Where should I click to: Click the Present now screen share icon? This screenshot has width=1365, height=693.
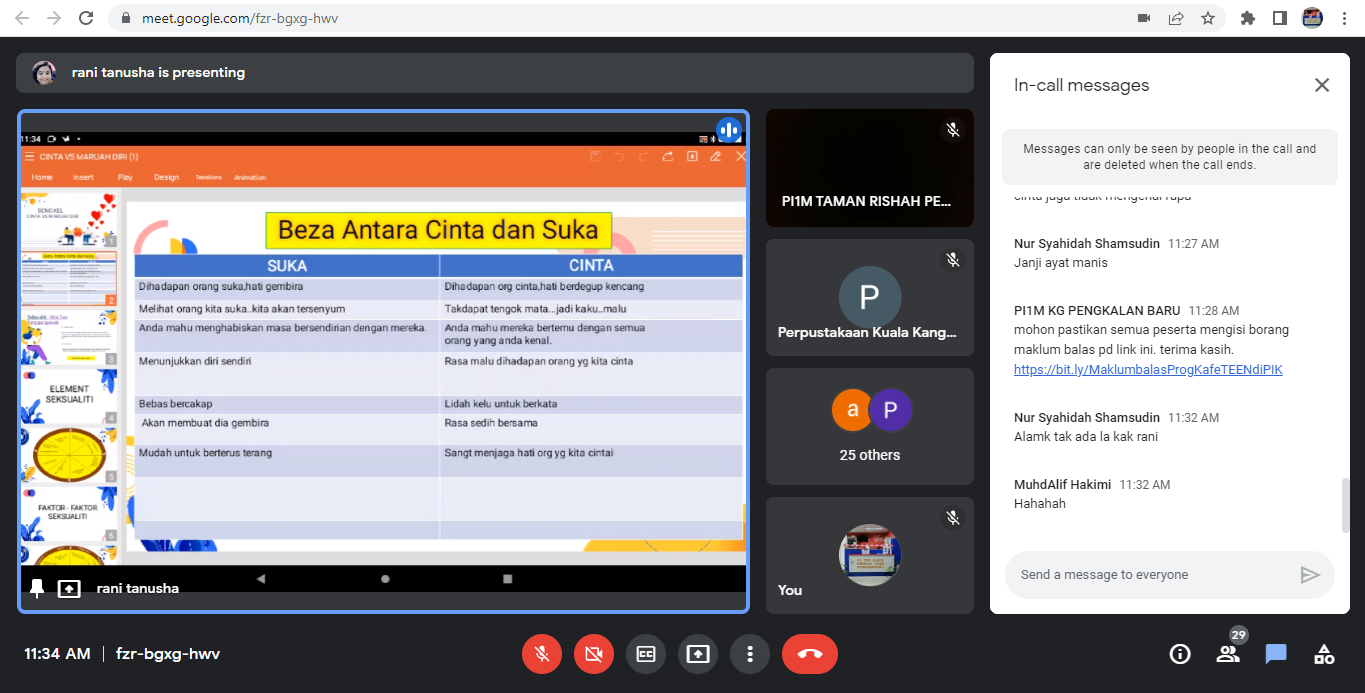click(x=698, y=654)
